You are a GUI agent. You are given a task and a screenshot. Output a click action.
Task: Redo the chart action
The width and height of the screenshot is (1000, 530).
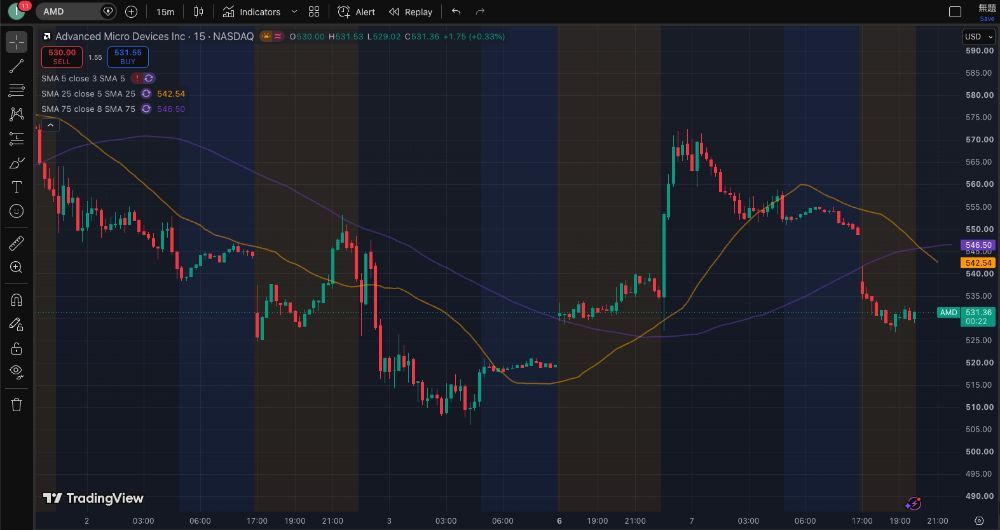(480, 11)
